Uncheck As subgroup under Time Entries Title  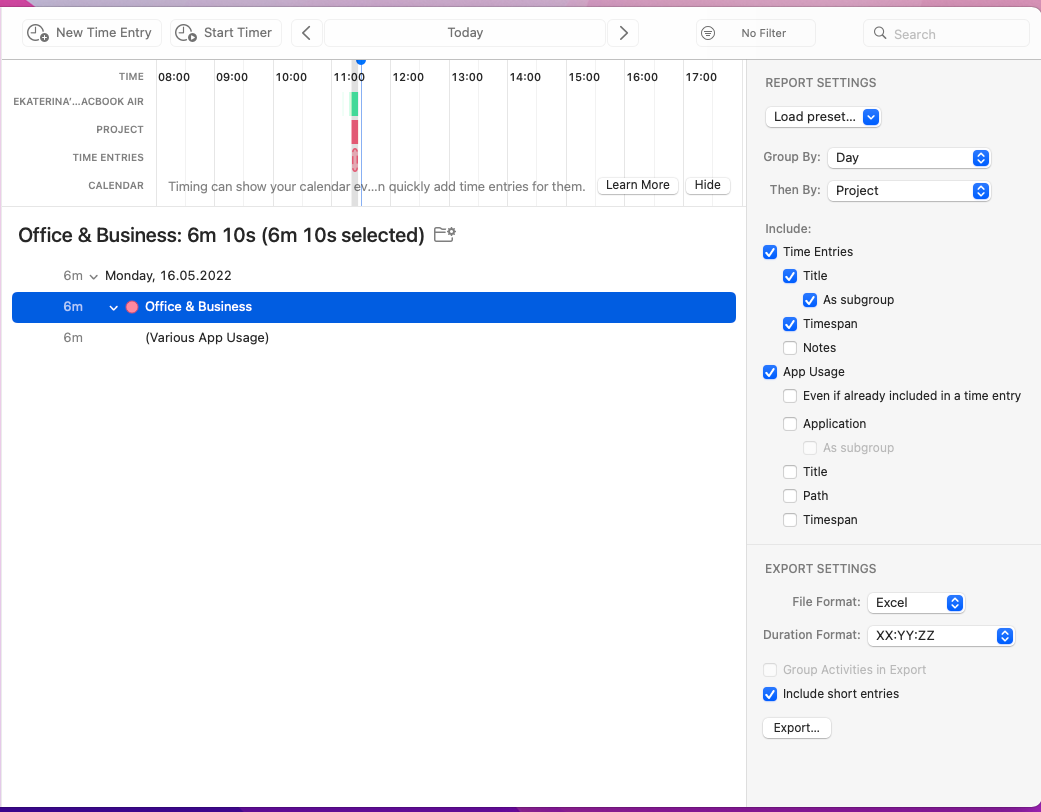(x=810, y=300)
